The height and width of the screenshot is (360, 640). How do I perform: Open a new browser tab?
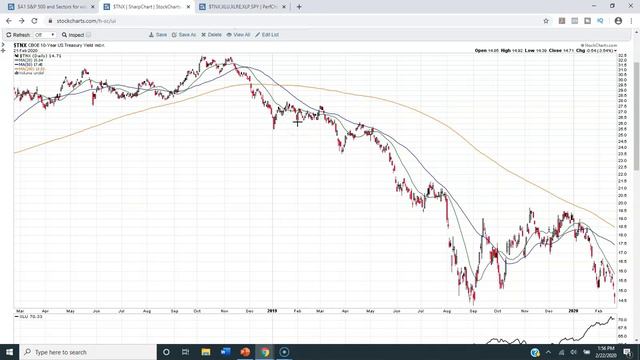tap(299, 7)
